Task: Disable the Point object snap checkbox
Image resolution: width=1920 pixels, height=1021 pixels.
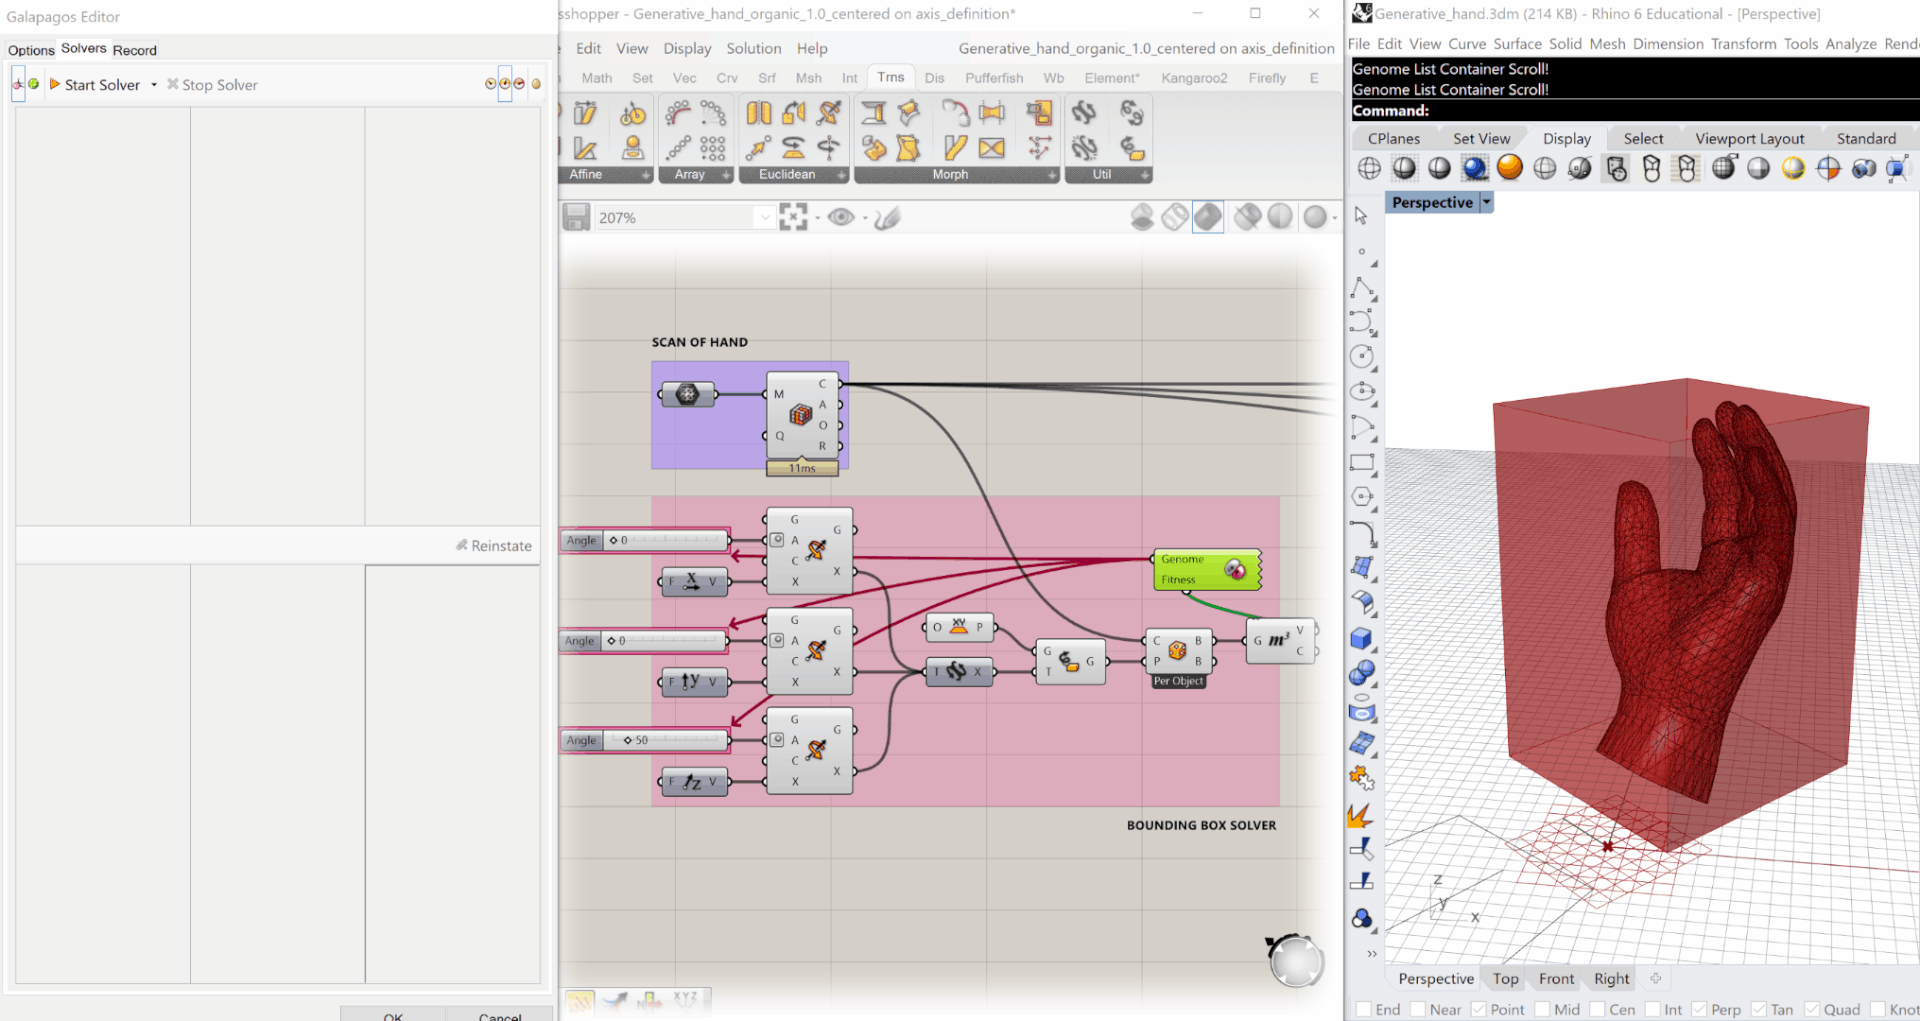Action: (1479, 1009)
